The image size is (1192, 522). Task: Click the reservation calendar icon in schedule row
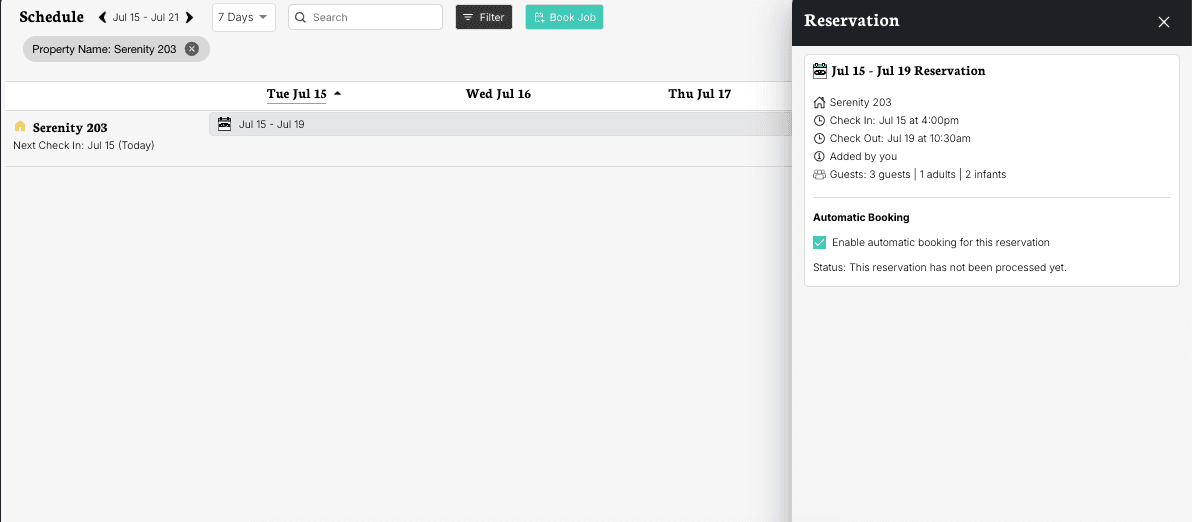pyautogui.click(x=224, y=124)
